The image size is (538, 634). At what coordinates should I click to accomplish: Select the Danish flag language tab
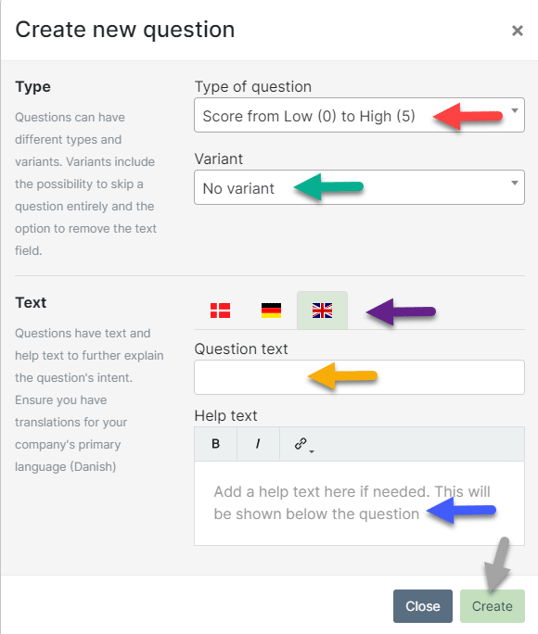(220, 311)
